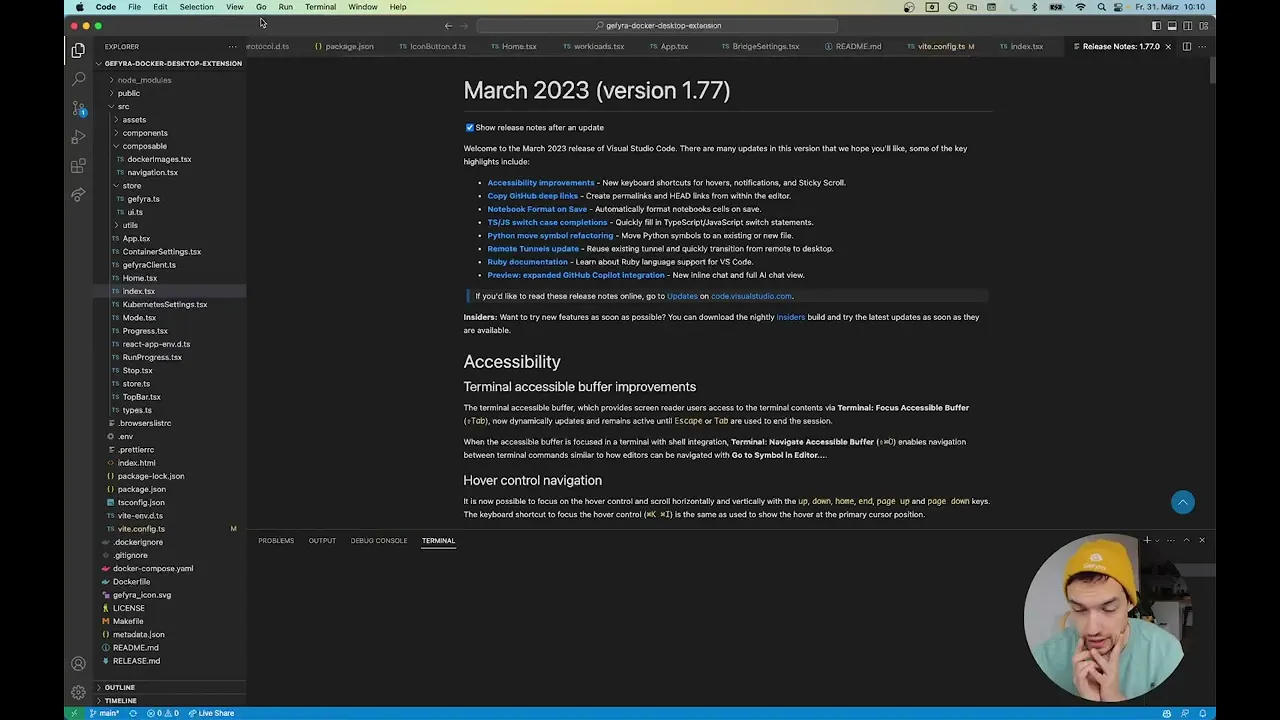
Task: Open the Remote Tunnels update link
Action: coord(533,249)
